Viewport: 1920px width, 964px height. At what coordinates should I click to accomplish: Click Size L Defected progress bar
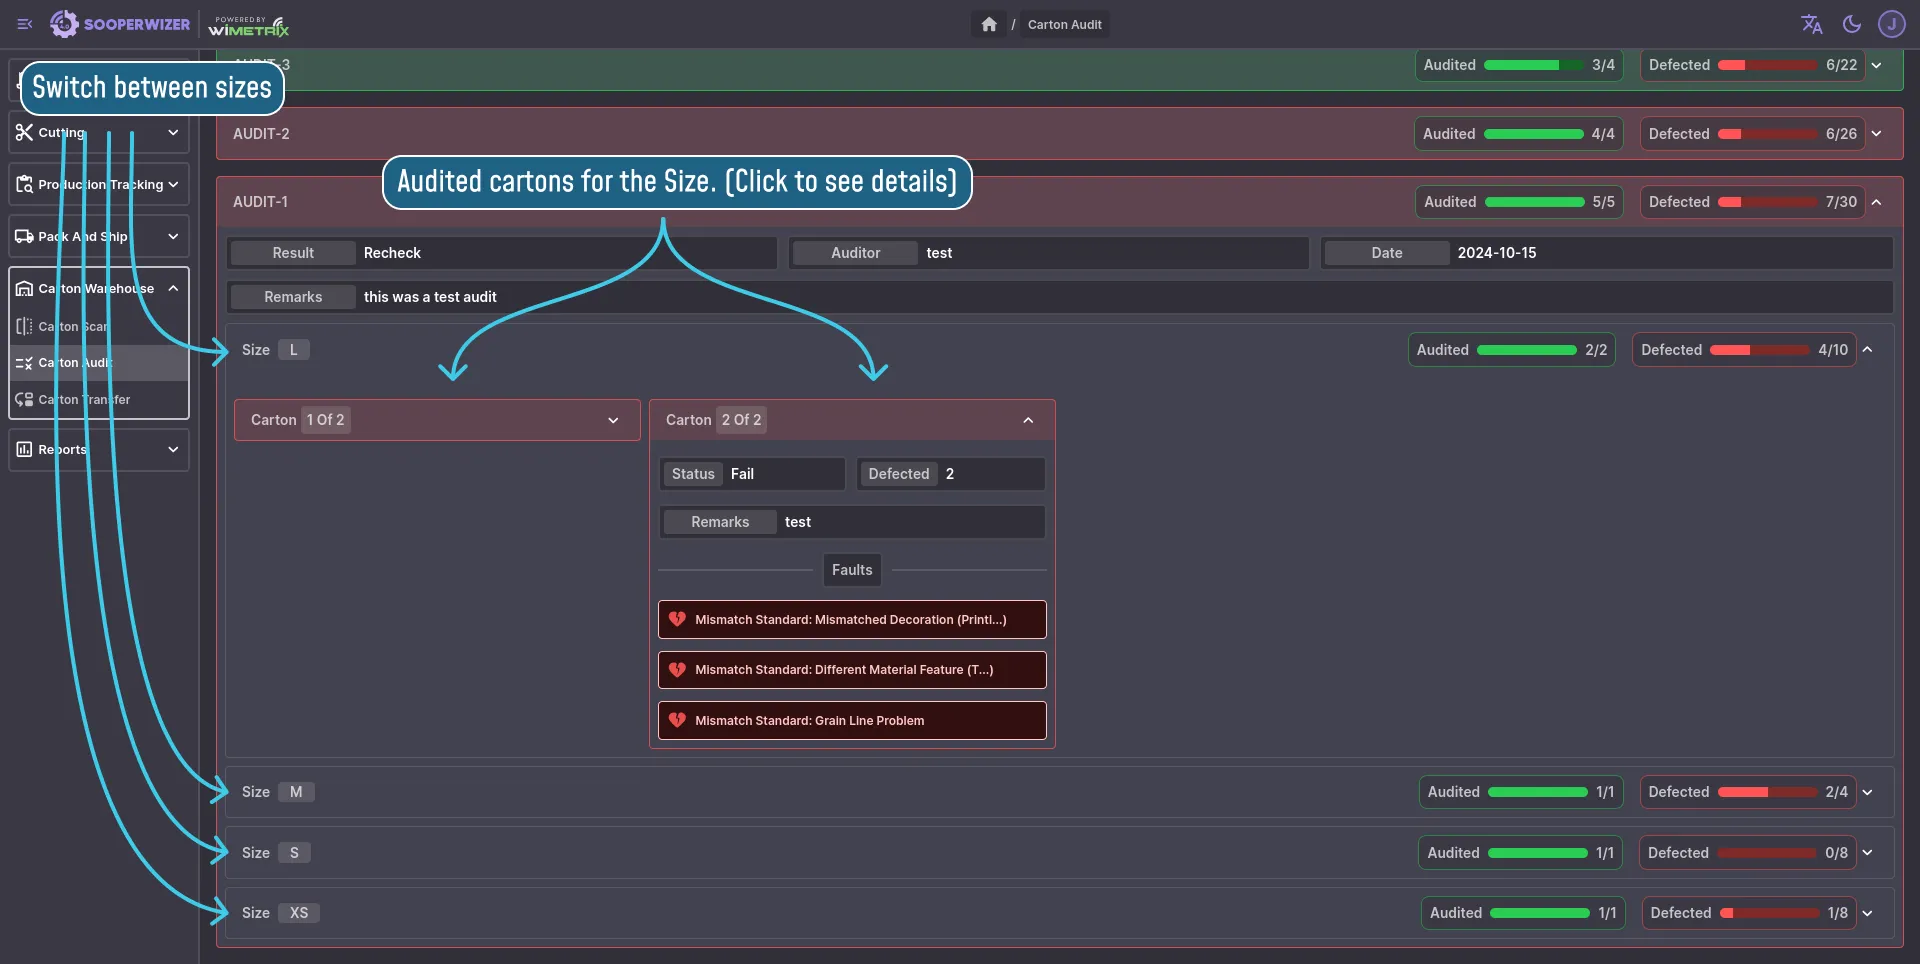pyautogui.click(x=1759, y=350)
